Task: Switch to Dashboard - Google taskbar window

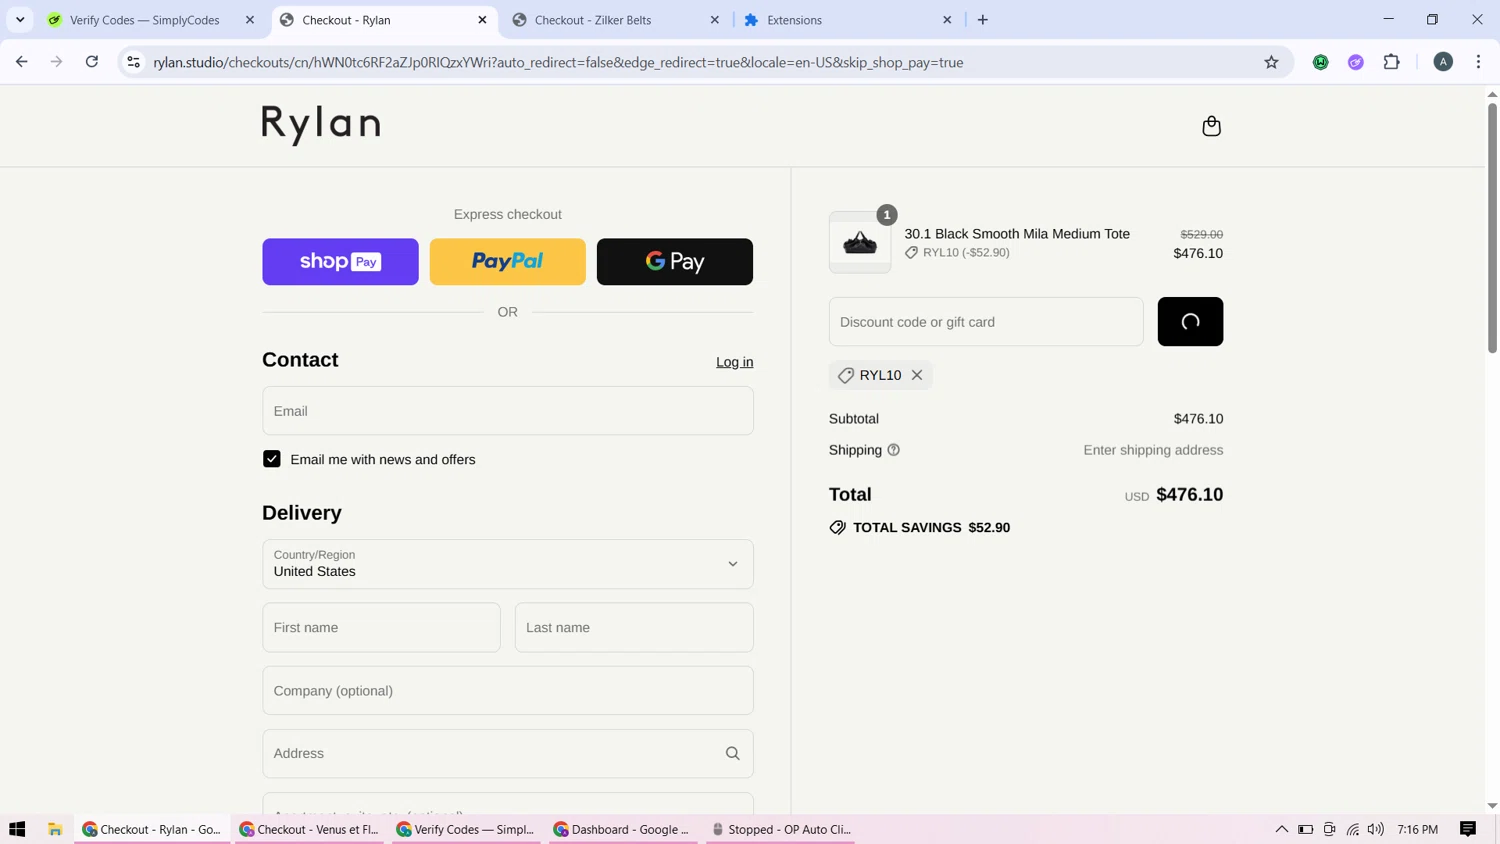Action: click(x=622, y=829)
